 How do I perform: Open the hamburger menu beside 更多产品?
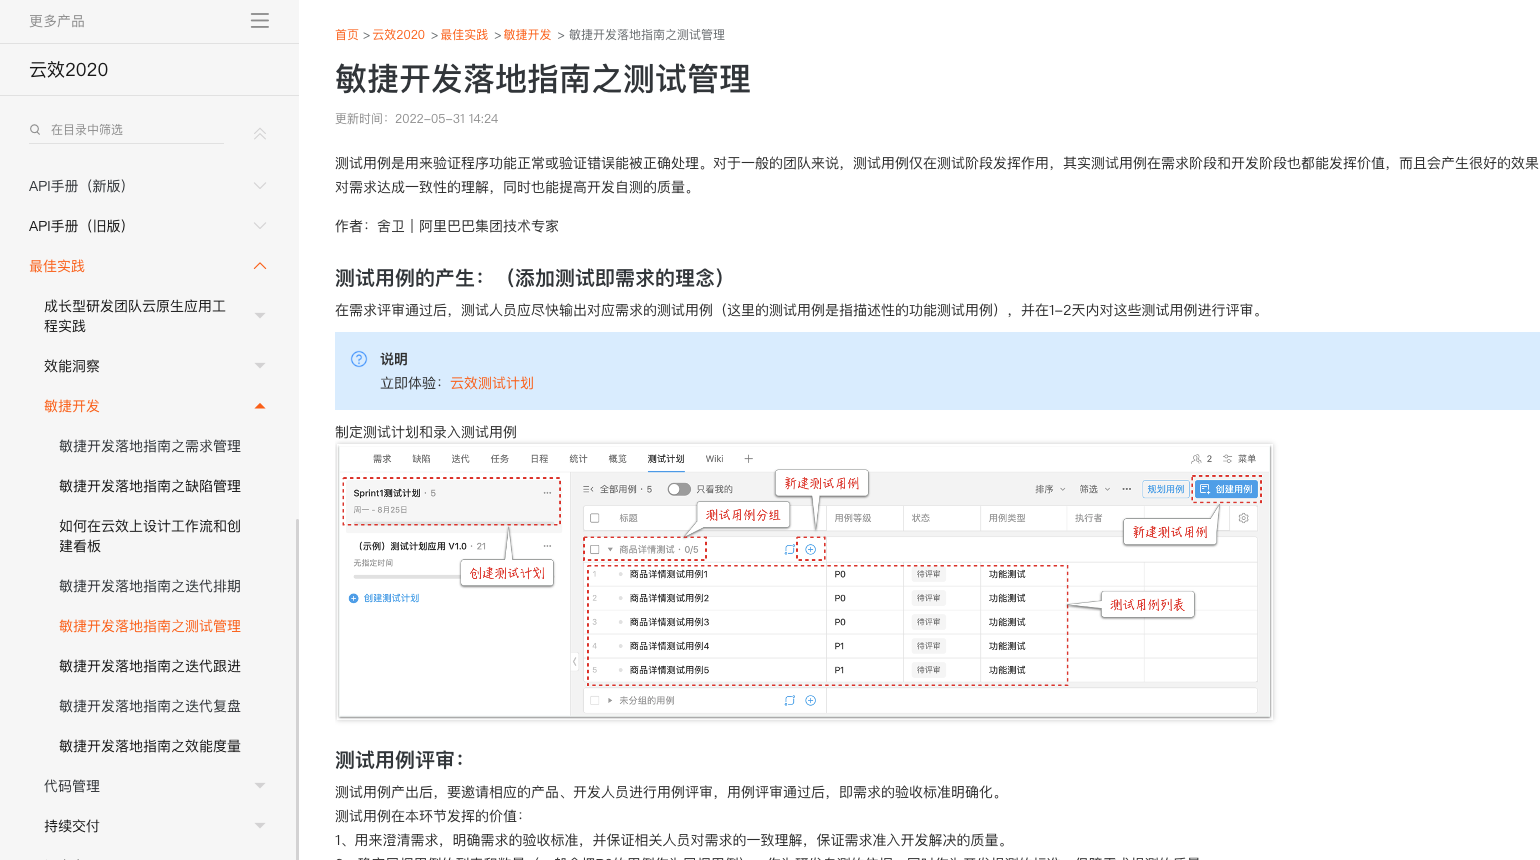260,21
